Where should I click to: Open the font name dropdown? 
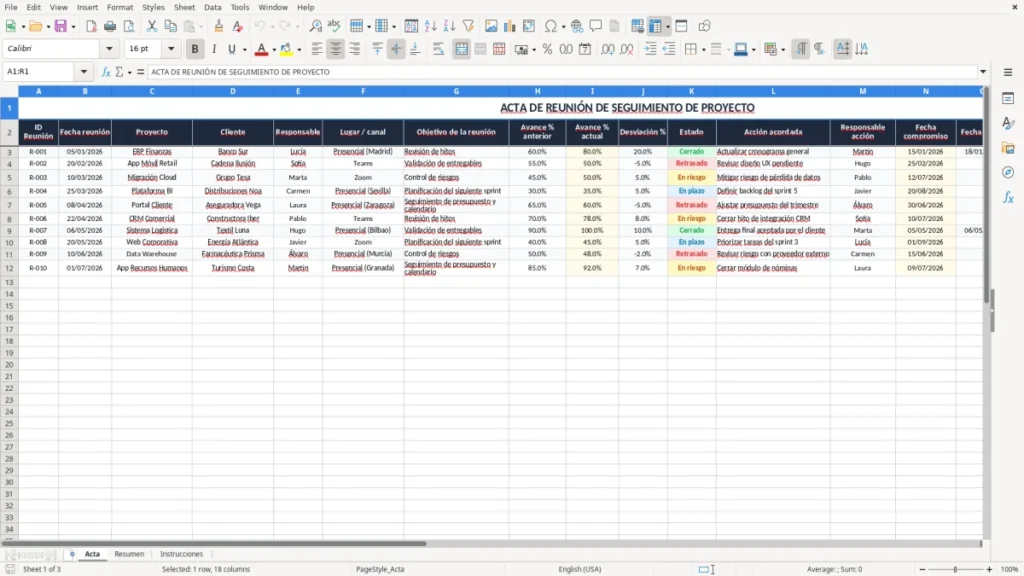pyautogui.click(x=109, y=48)
